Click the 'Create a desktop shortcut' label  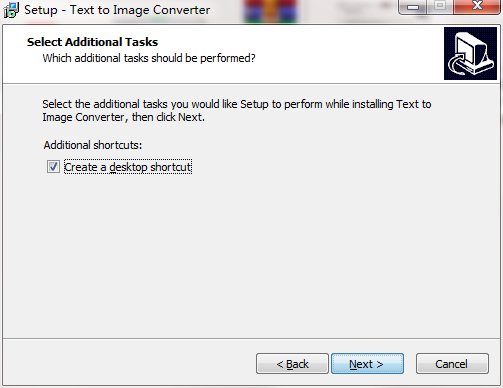pyautogui.click(x=128, y=167)
